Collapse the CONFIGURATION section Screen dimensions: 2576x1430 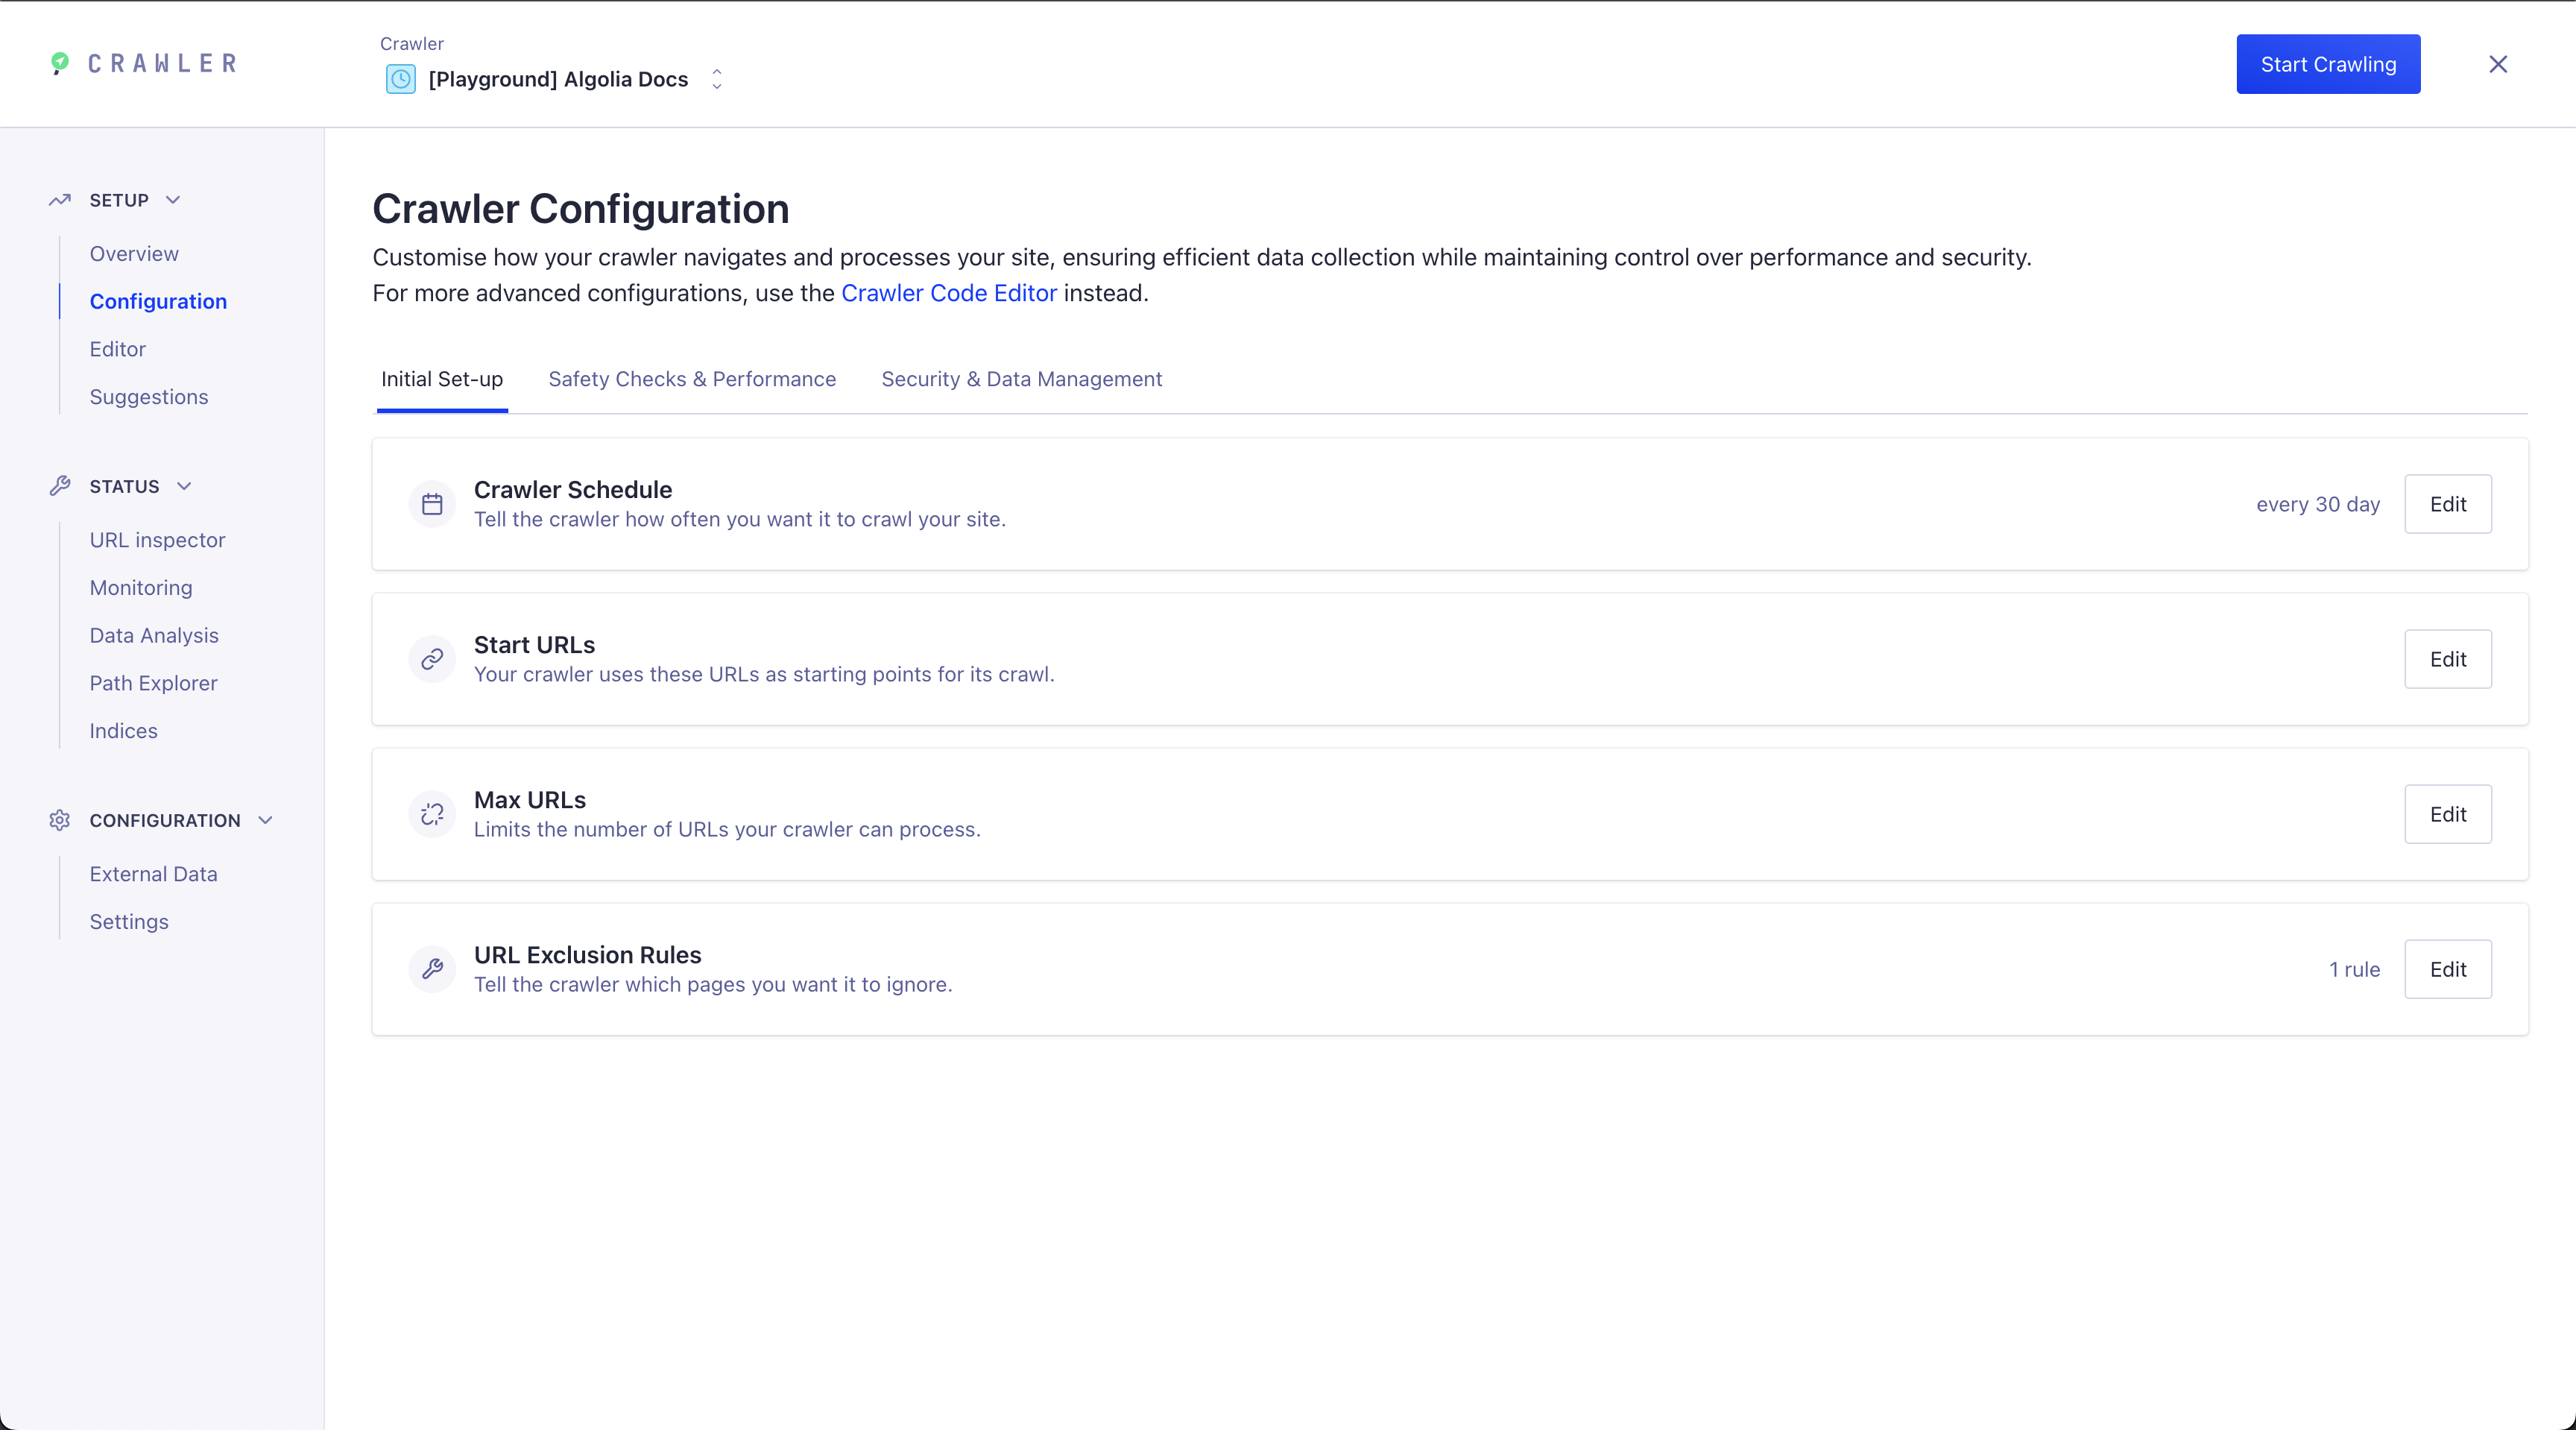click(x=265, y=820)
